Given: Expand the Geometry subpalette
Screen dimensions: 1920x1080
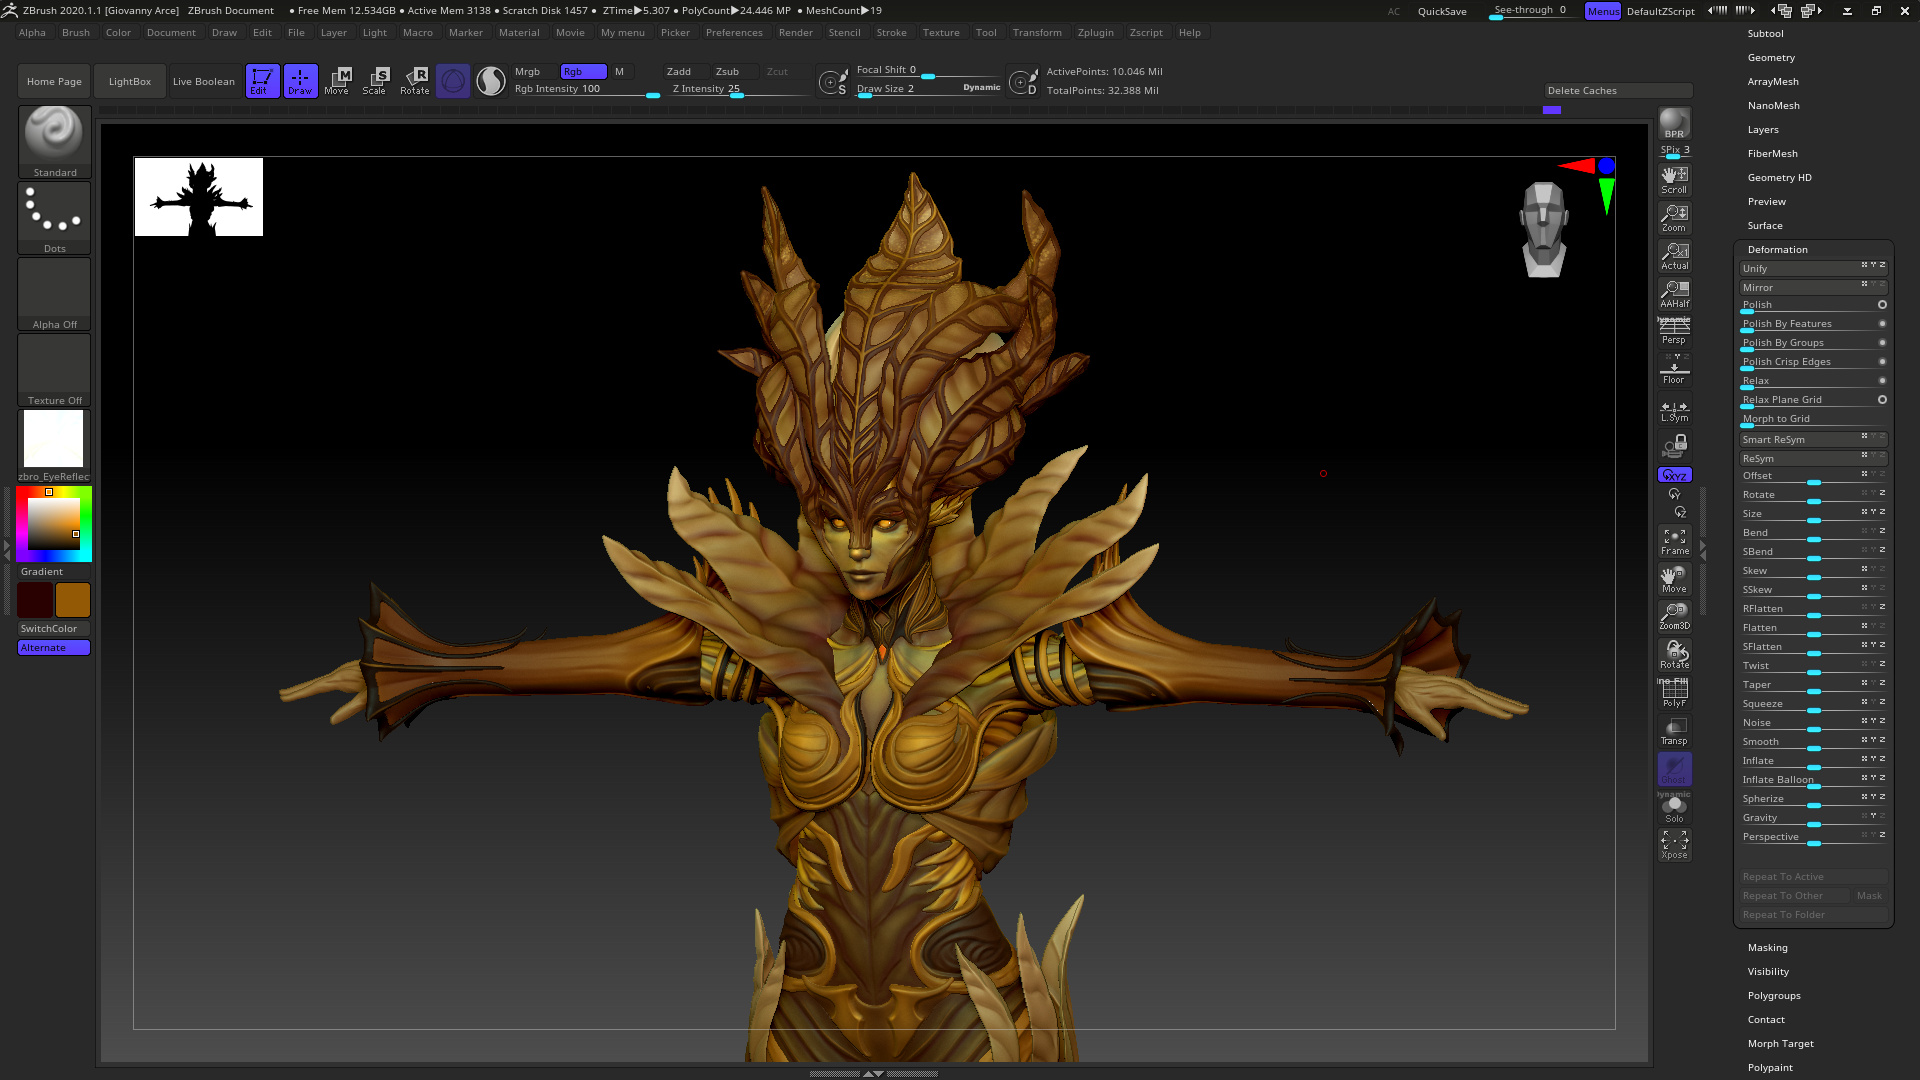Looking at the screenshot, I should pyautogui.click(x=1771, y=57).
